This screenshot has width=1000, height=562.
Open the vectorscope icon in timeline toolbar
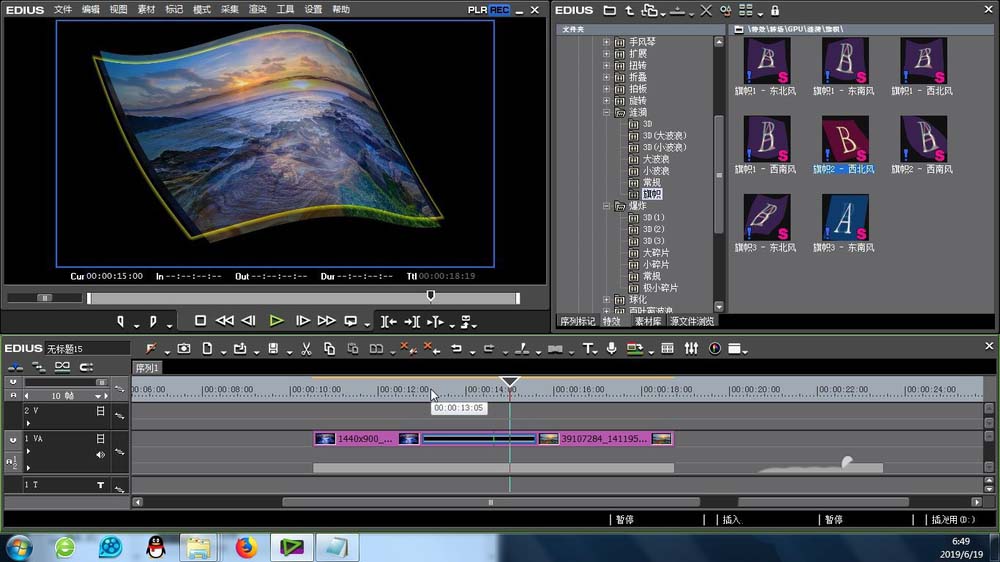715,348
